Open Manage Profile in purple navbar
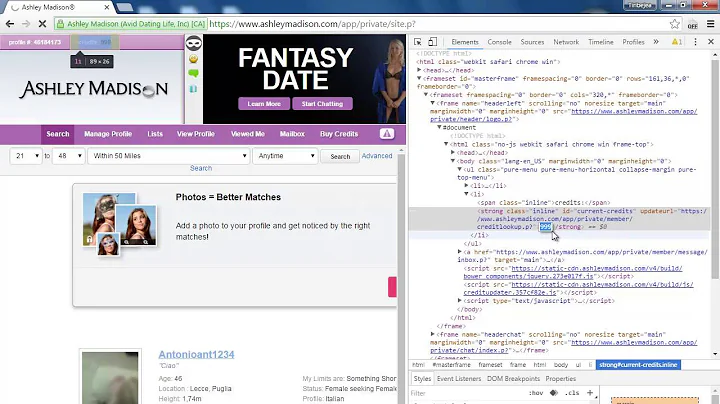This screenshot has width=720, height=404. tap(108, 134)
